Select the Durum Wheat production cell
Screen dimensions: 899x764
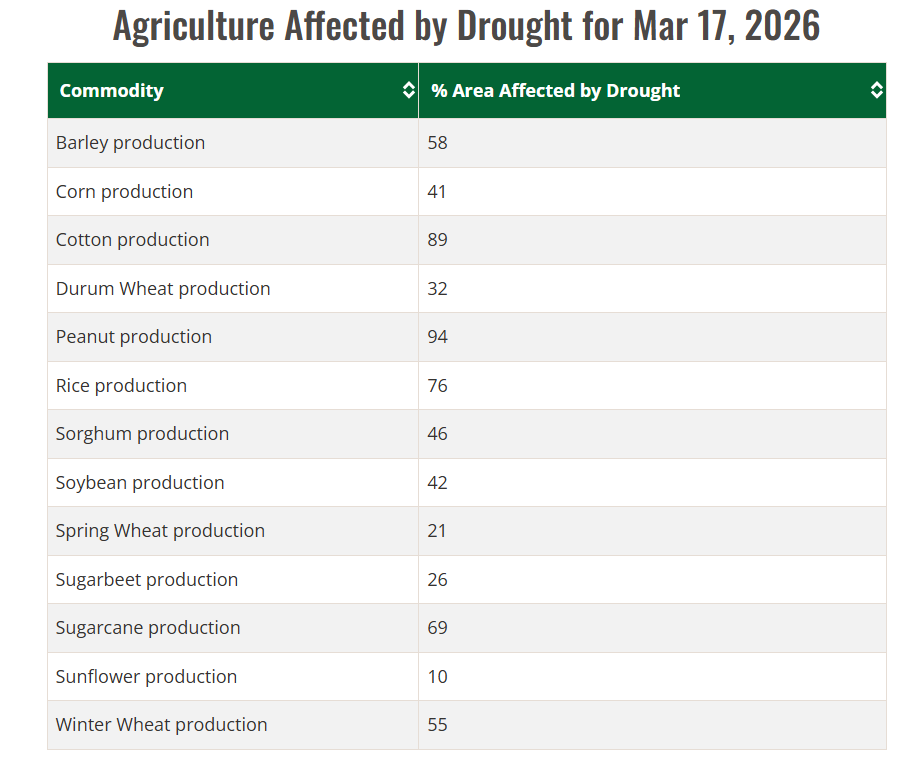pos(163,289)
